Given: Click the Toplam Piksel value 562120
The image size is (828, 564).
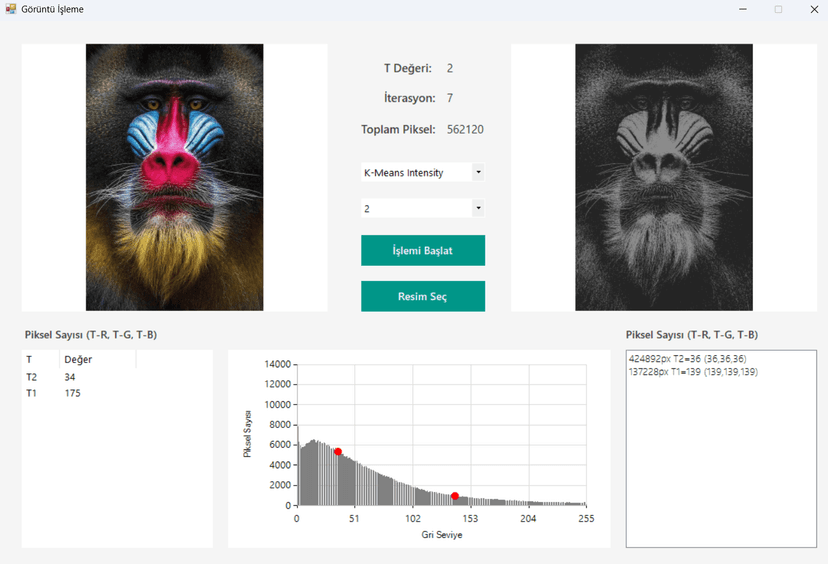Looking at the screenshot, I should 465,130.
